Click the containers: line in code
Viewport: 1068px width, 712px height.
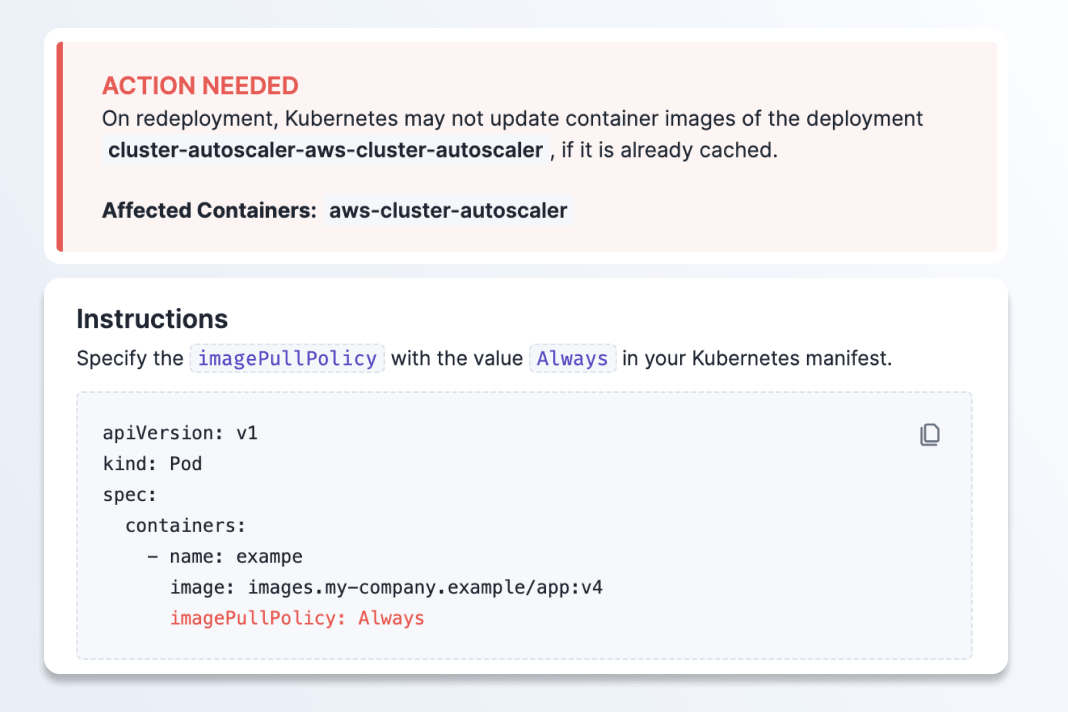[x=185, y=525]
